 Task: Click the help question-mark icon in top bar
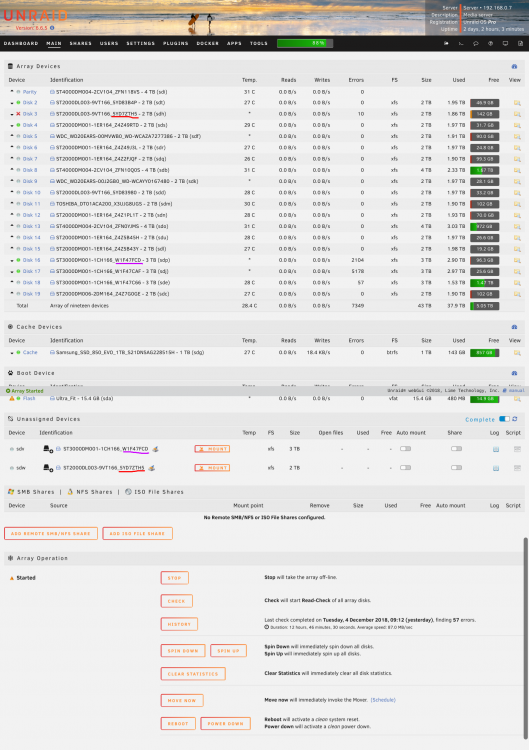[490, 44]
